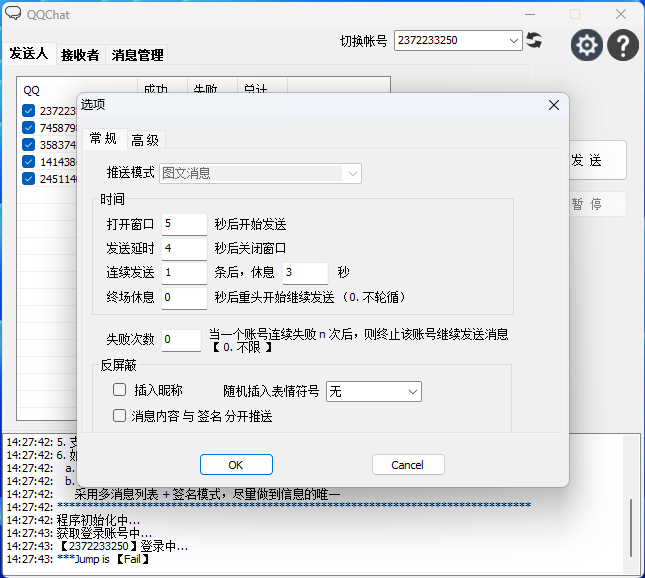645x578 pixels.
Task: Click log line '程序初始化中...'
Action: [x=98, y=520]
